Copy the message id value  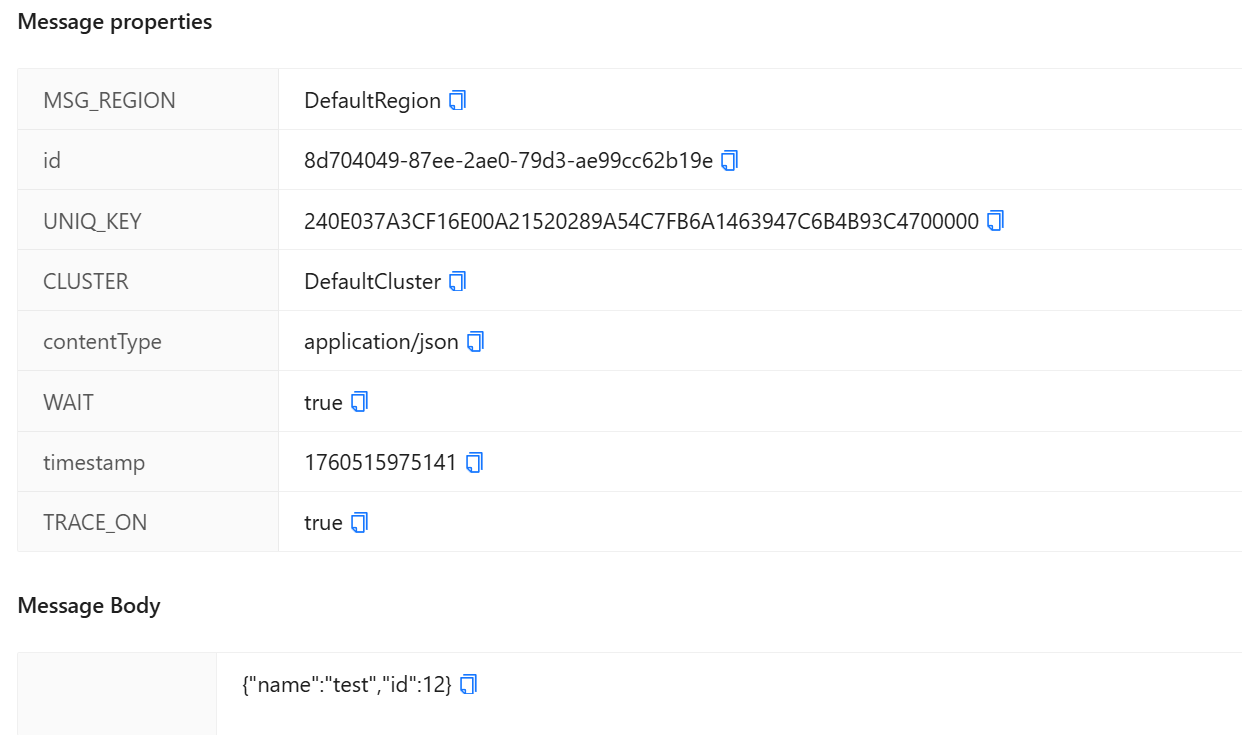tap(730, 160)
